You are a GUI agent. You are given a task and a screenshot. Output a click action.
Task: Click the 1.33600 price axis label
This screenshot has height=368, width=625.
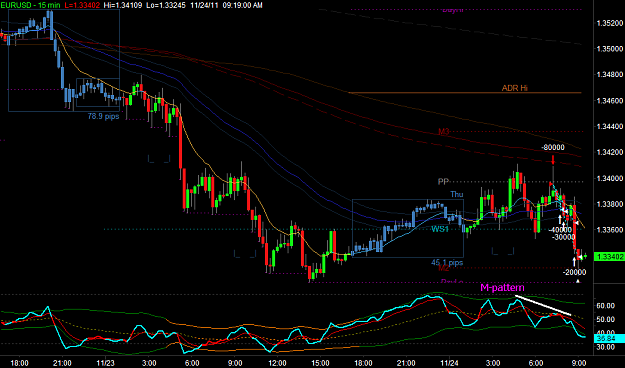pyautogui.click(x=610, y=230)
